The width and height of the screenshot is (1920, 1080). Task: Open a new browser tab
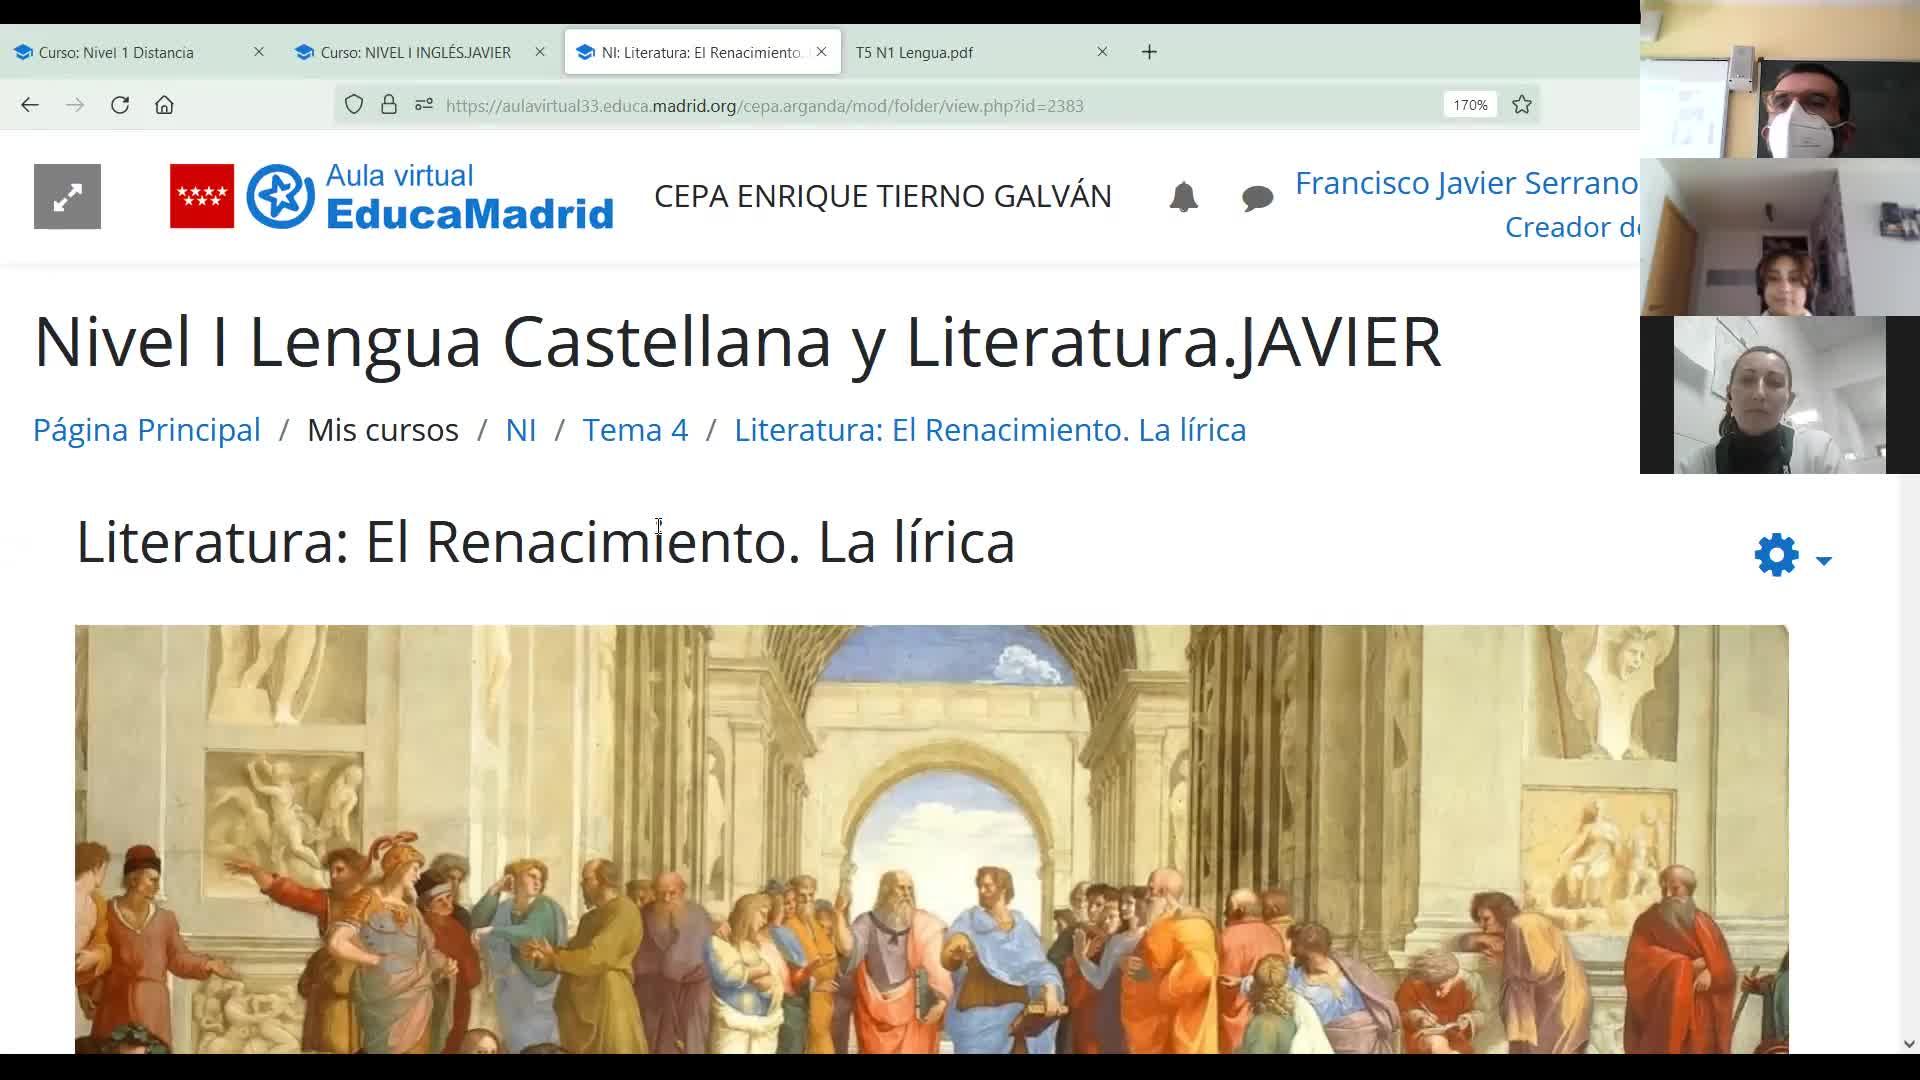1149,52
